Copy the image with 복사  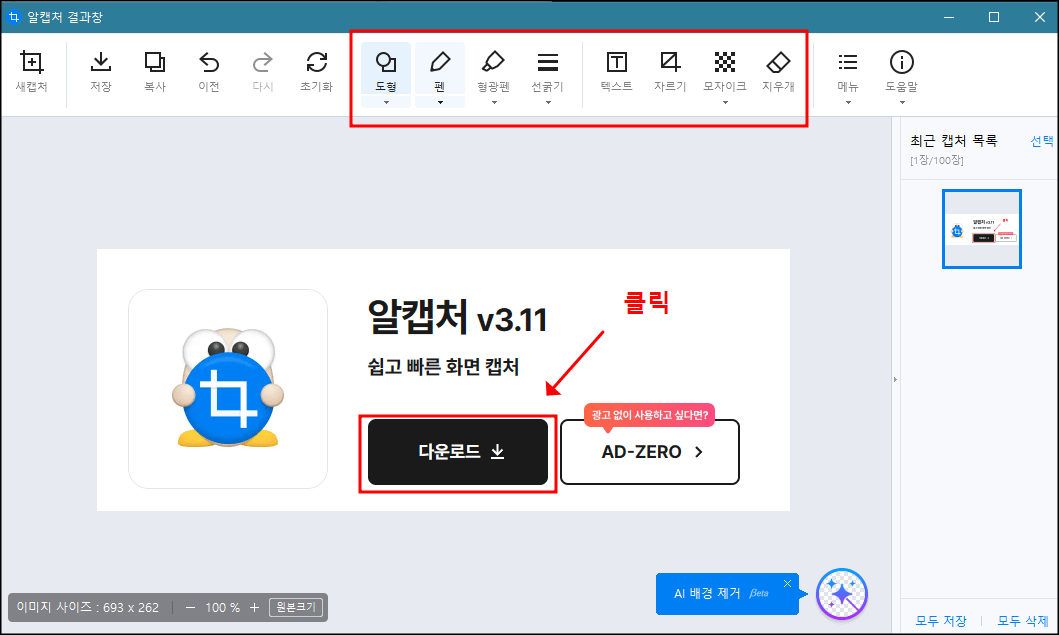155,71
